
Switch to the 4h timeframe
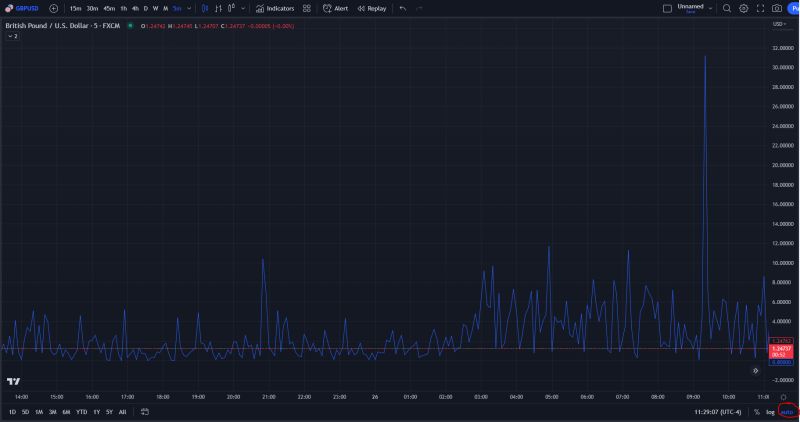[x=135, y=9]
